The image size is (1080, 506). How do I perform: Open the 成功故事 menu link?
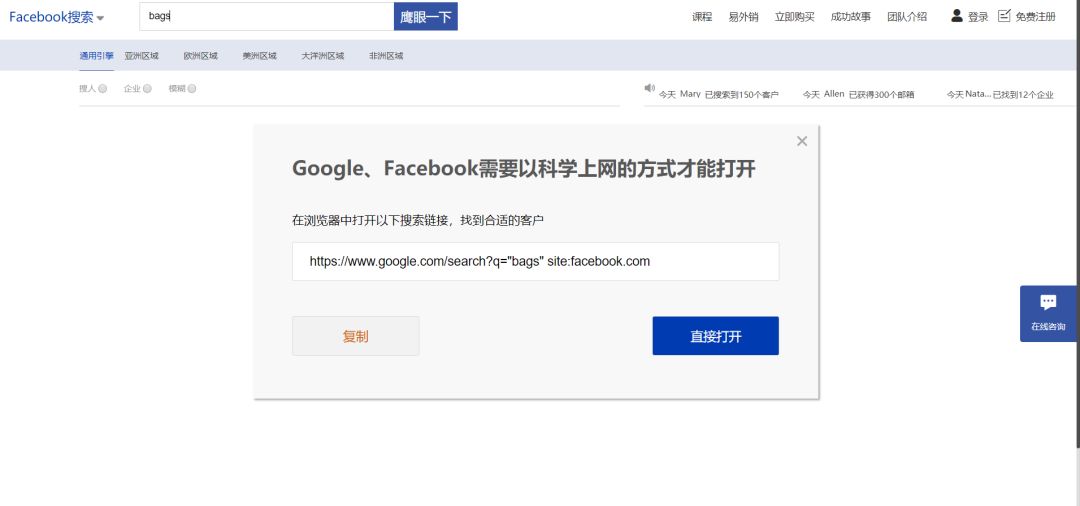pyautogui.click(x=850, y=17)
